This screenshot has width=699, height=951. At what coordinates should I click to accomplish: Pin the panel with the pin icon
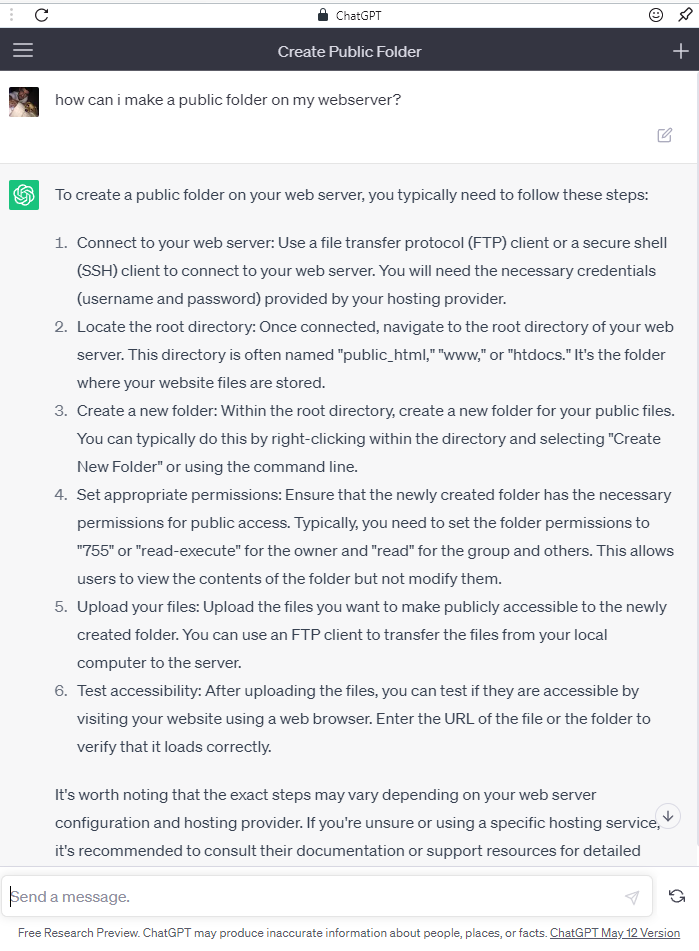(x=685, y=15)
